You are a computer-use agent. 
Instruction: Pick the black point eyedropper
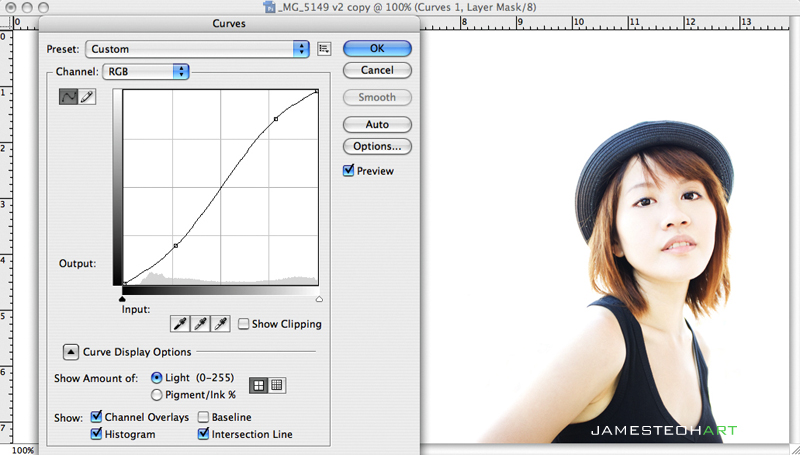coord(180,323)
